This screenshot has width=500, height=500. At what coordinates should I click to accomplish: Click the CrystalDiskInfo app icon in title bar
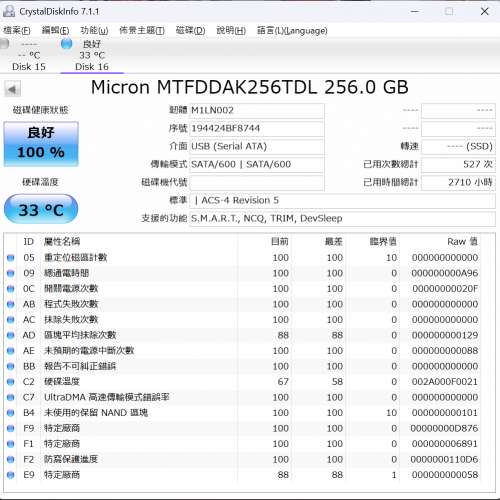tap(9, 11)
